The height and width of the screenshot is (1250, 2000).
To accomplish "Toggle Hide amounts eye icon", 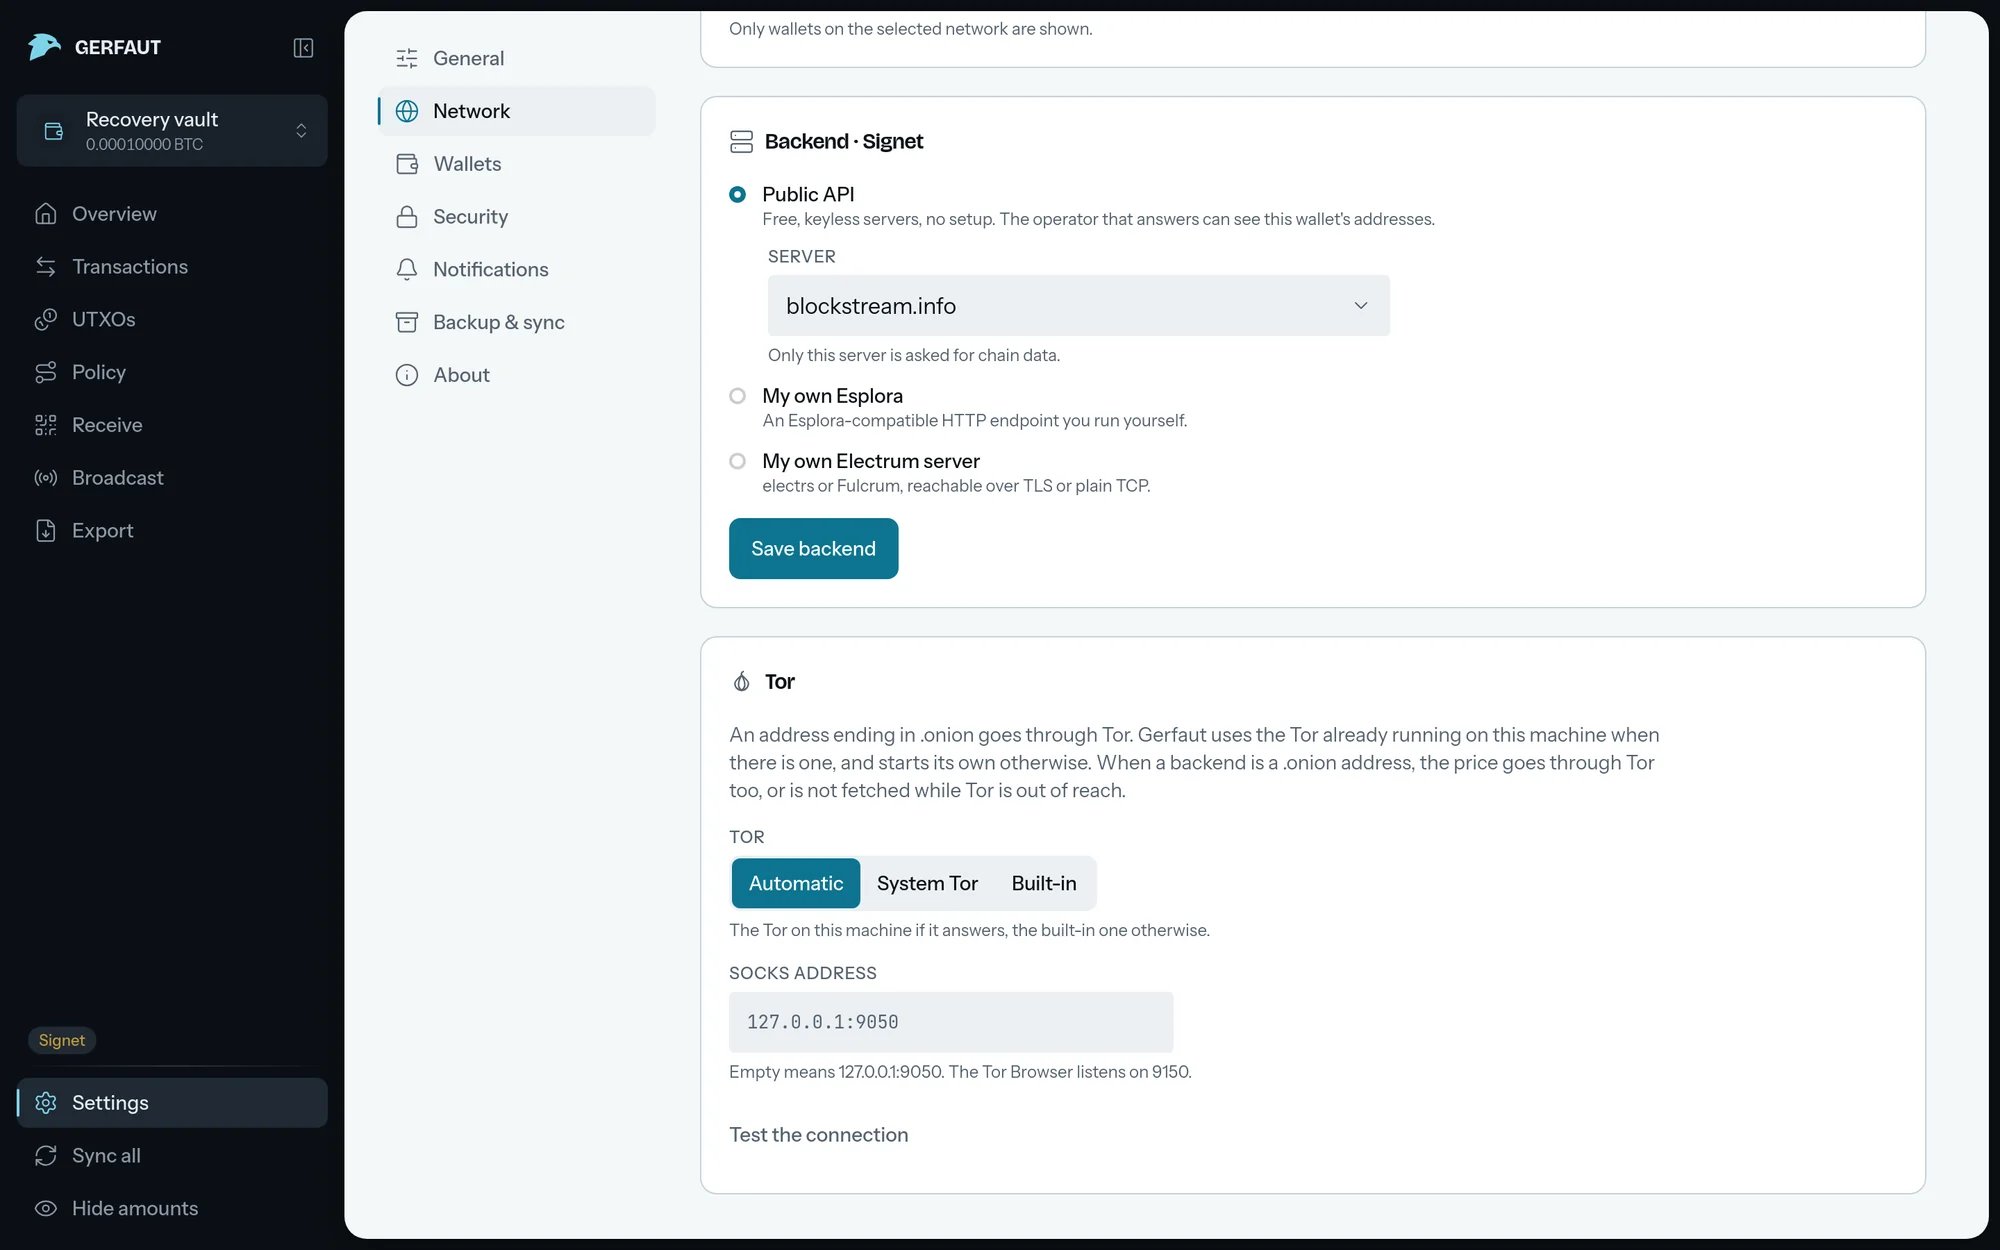I will pos(46,1209).
